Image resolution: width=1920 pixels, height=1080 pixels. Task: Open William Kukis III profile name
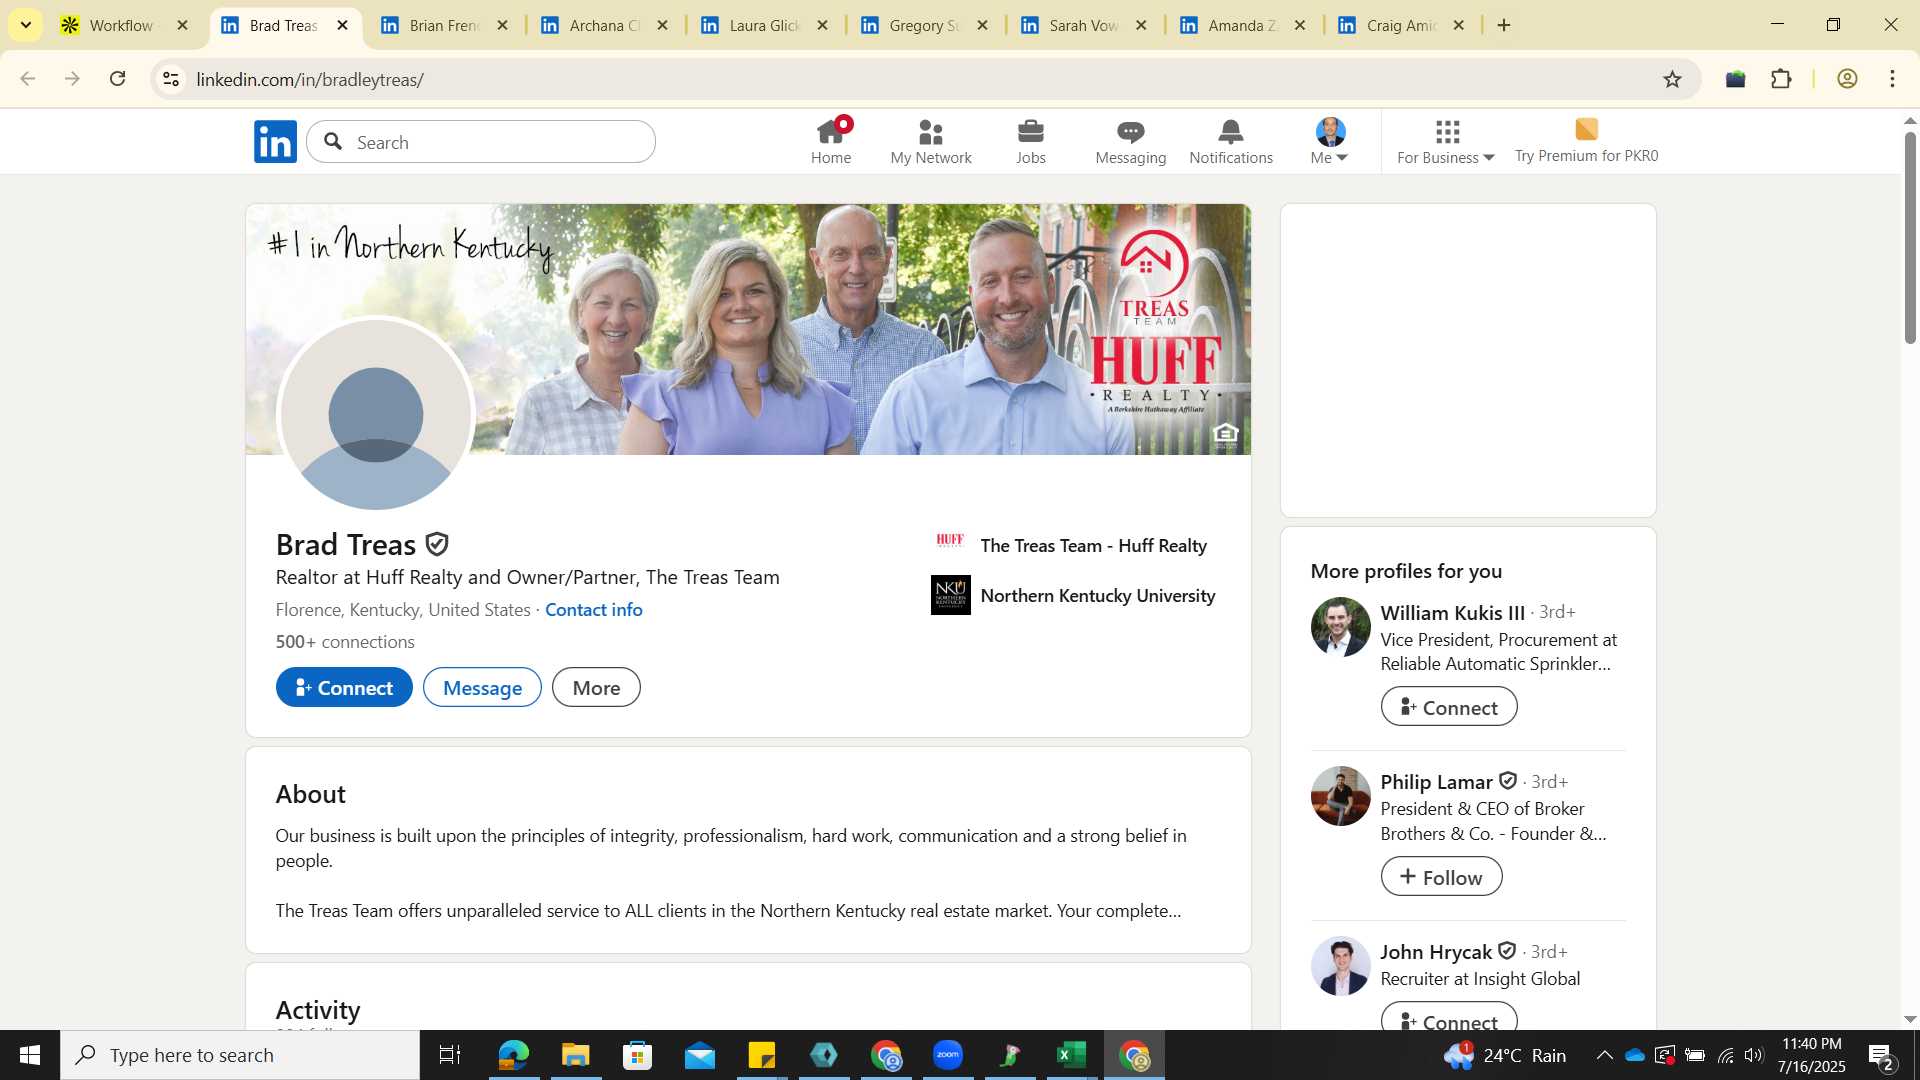click(x=1453, y=612)
